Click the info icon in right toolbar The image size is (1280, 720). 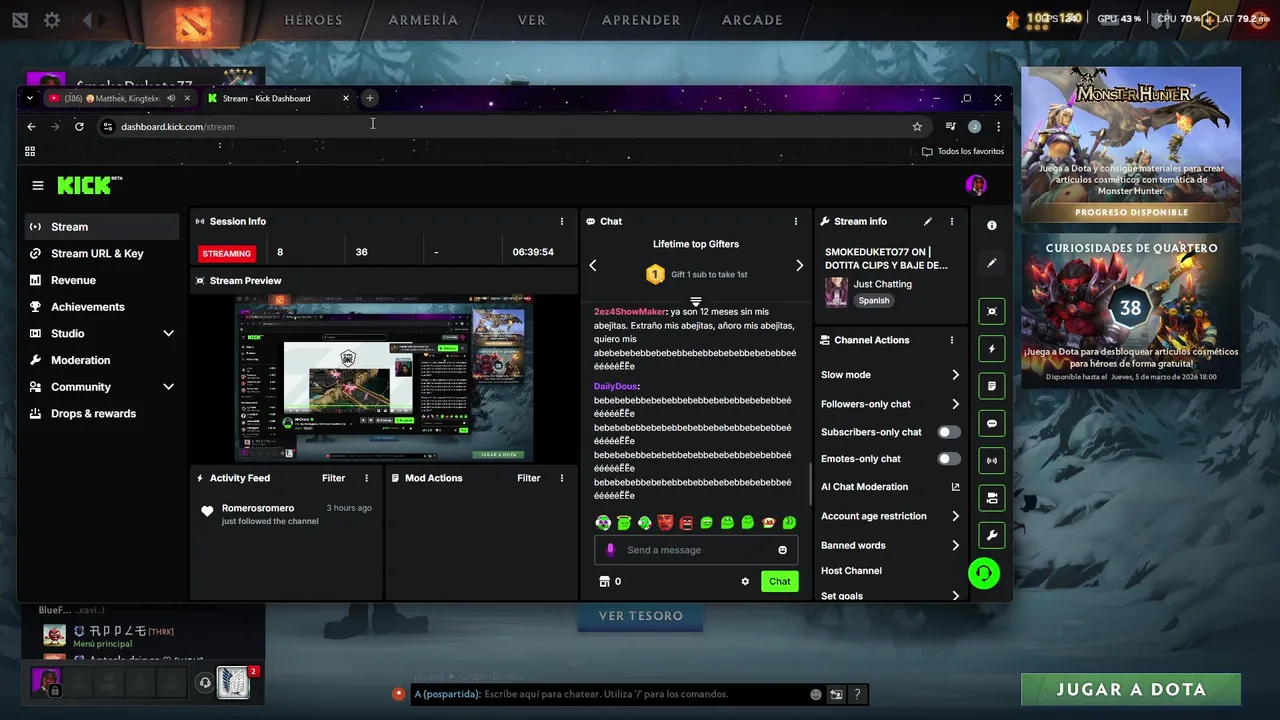[x=992, y=226]
